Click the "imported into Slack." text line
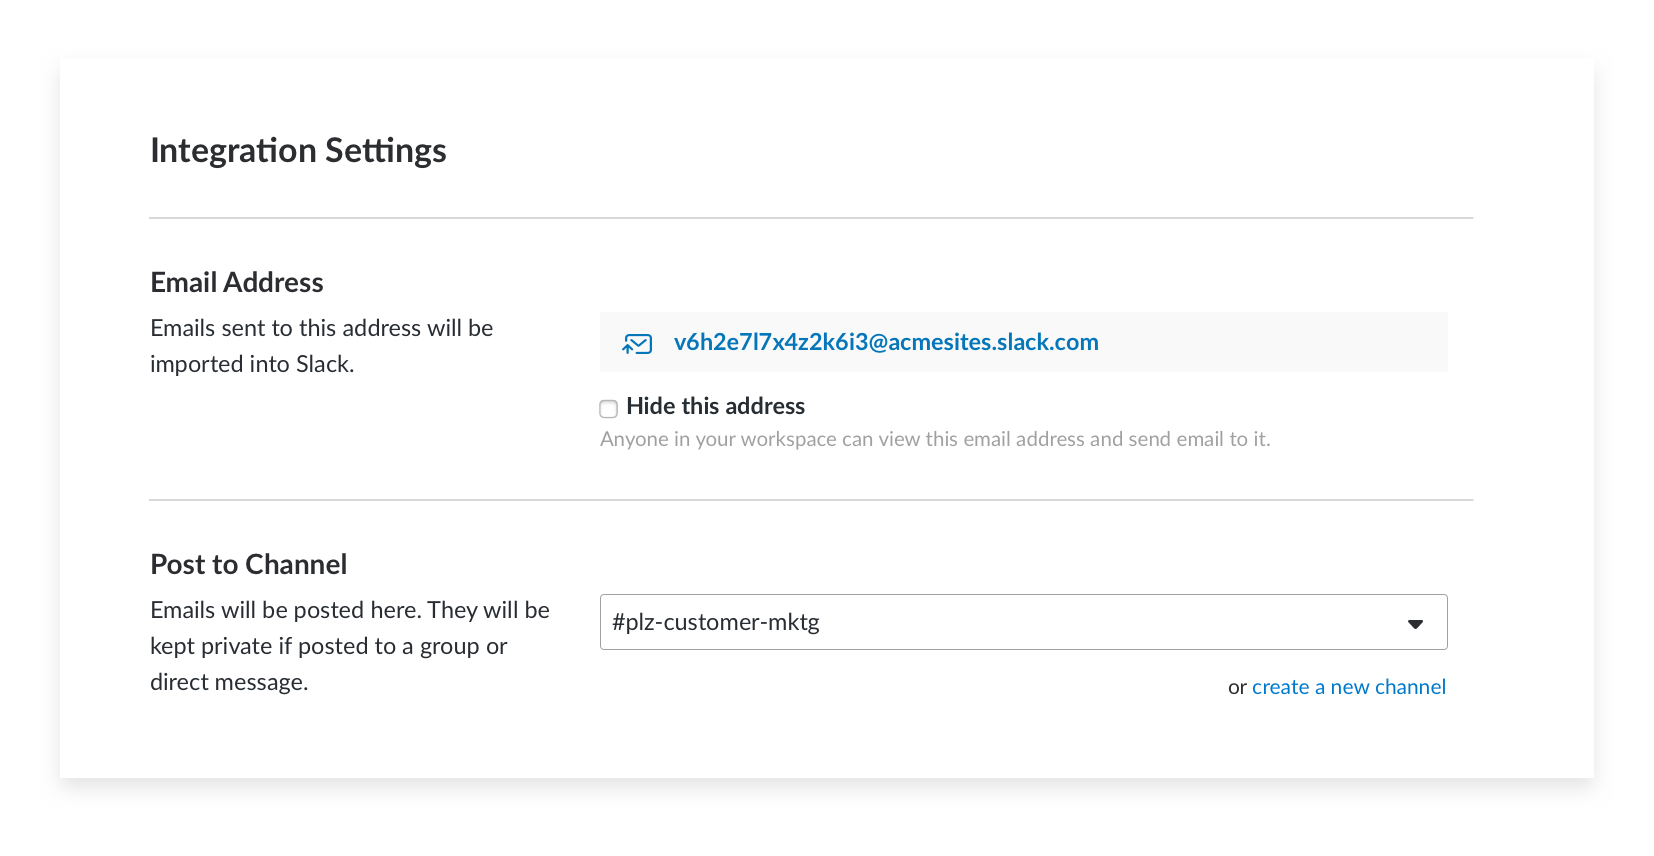The width and height of the screenshot is (1654, 856). (252, 364)
